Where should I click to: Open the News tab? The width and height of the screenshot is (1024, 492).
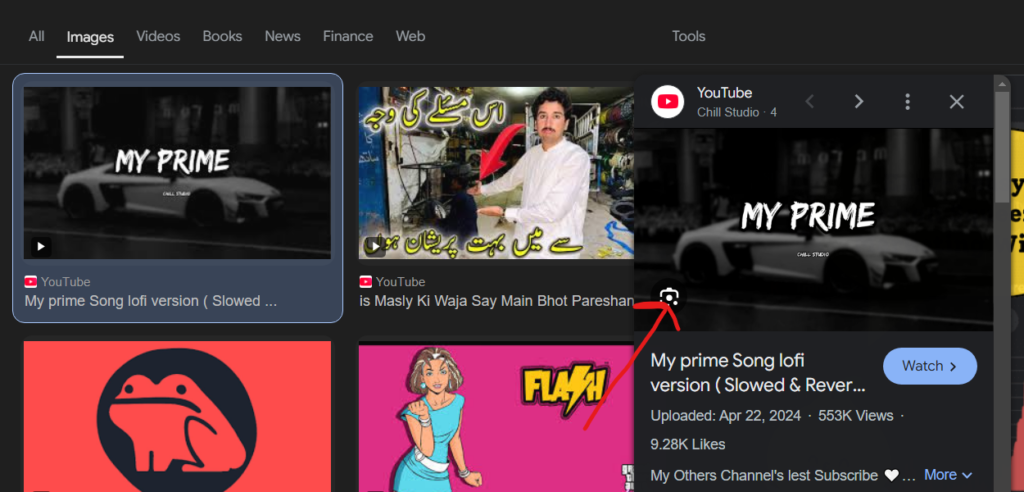(283, 37)
